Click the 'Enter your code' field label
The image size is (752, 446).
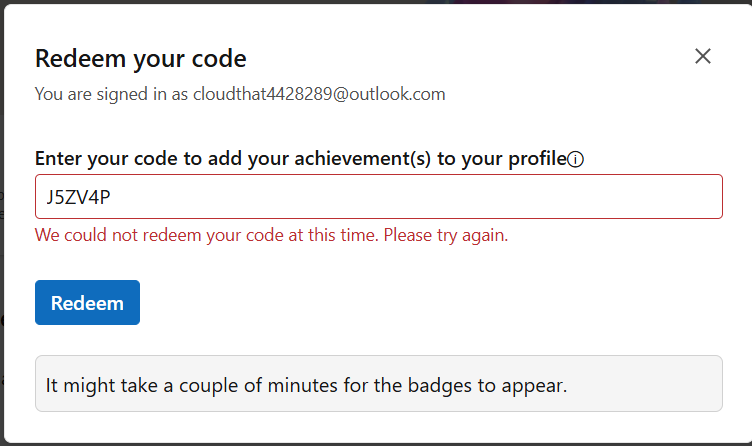(301, 159)
